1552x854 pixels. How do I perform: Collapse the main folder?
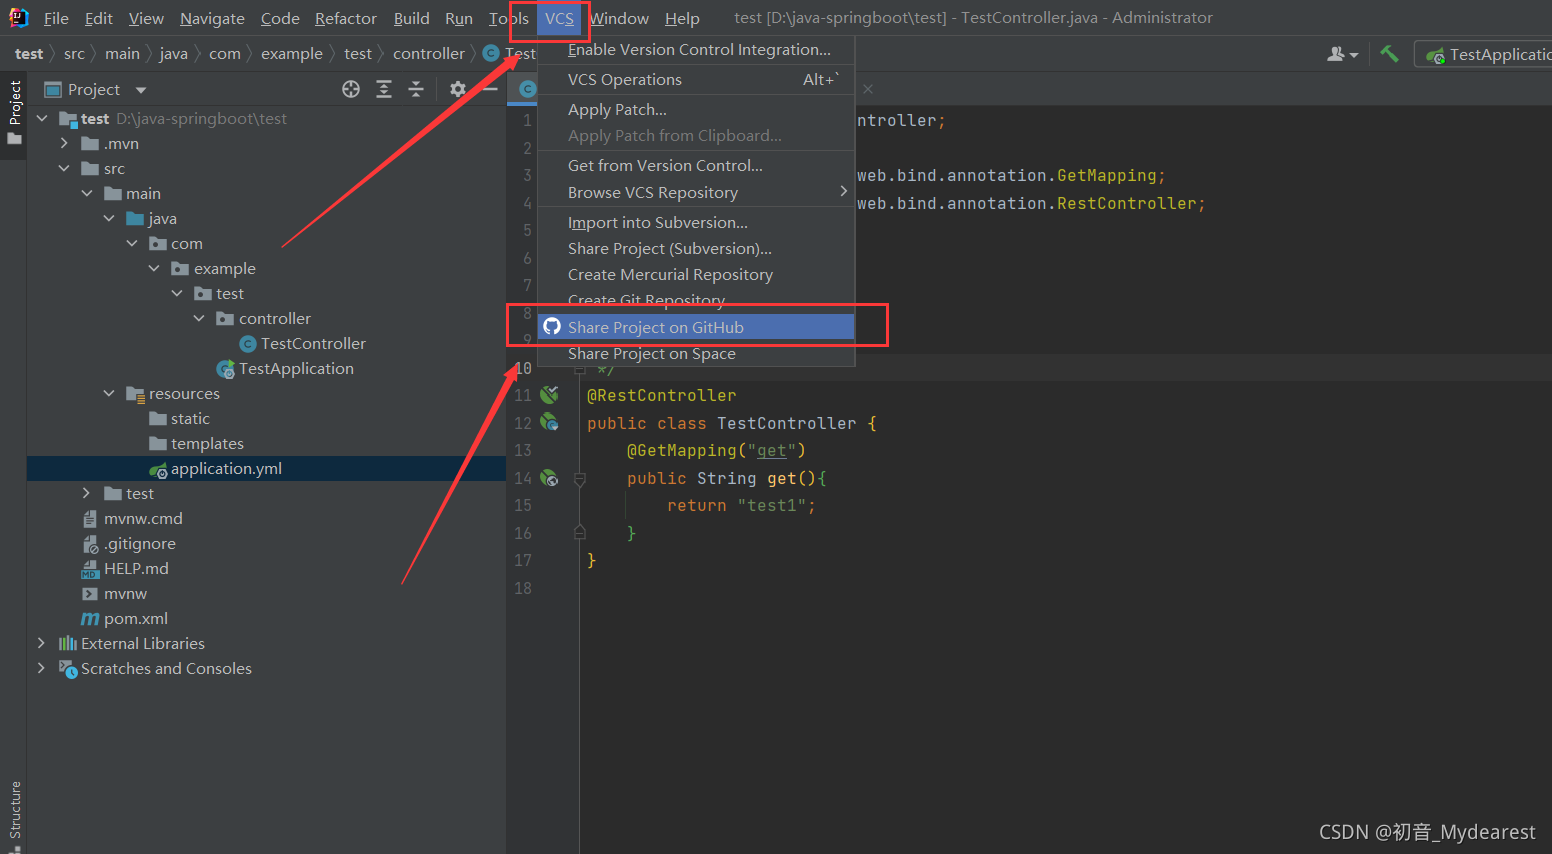87,193
